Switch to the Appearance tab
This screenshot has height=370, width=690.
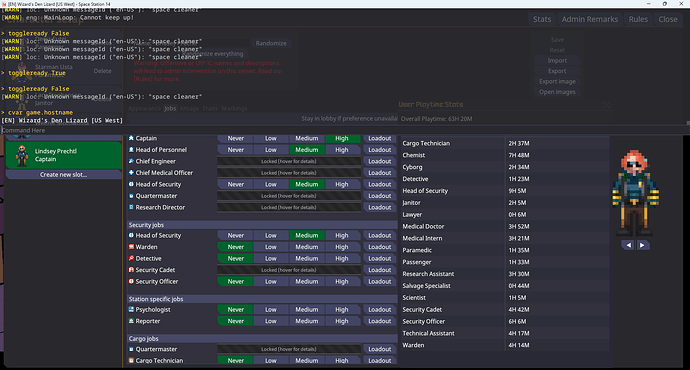tap(144, 108)
